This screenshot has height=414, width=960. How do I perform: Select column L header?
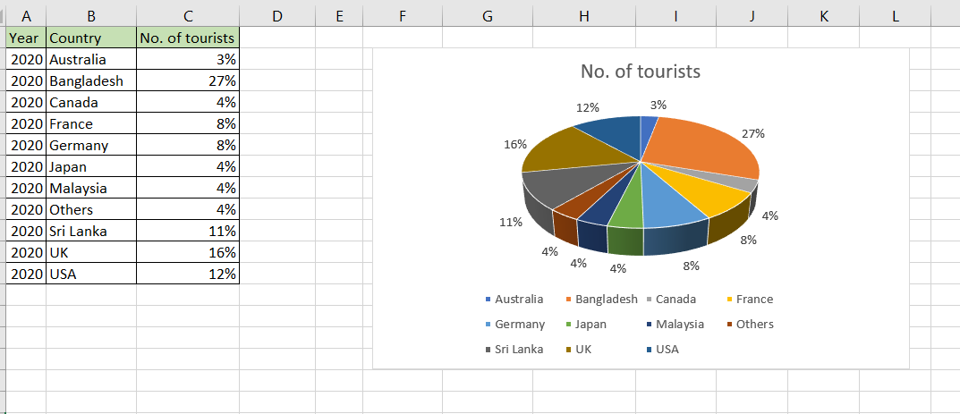(895, 17)
